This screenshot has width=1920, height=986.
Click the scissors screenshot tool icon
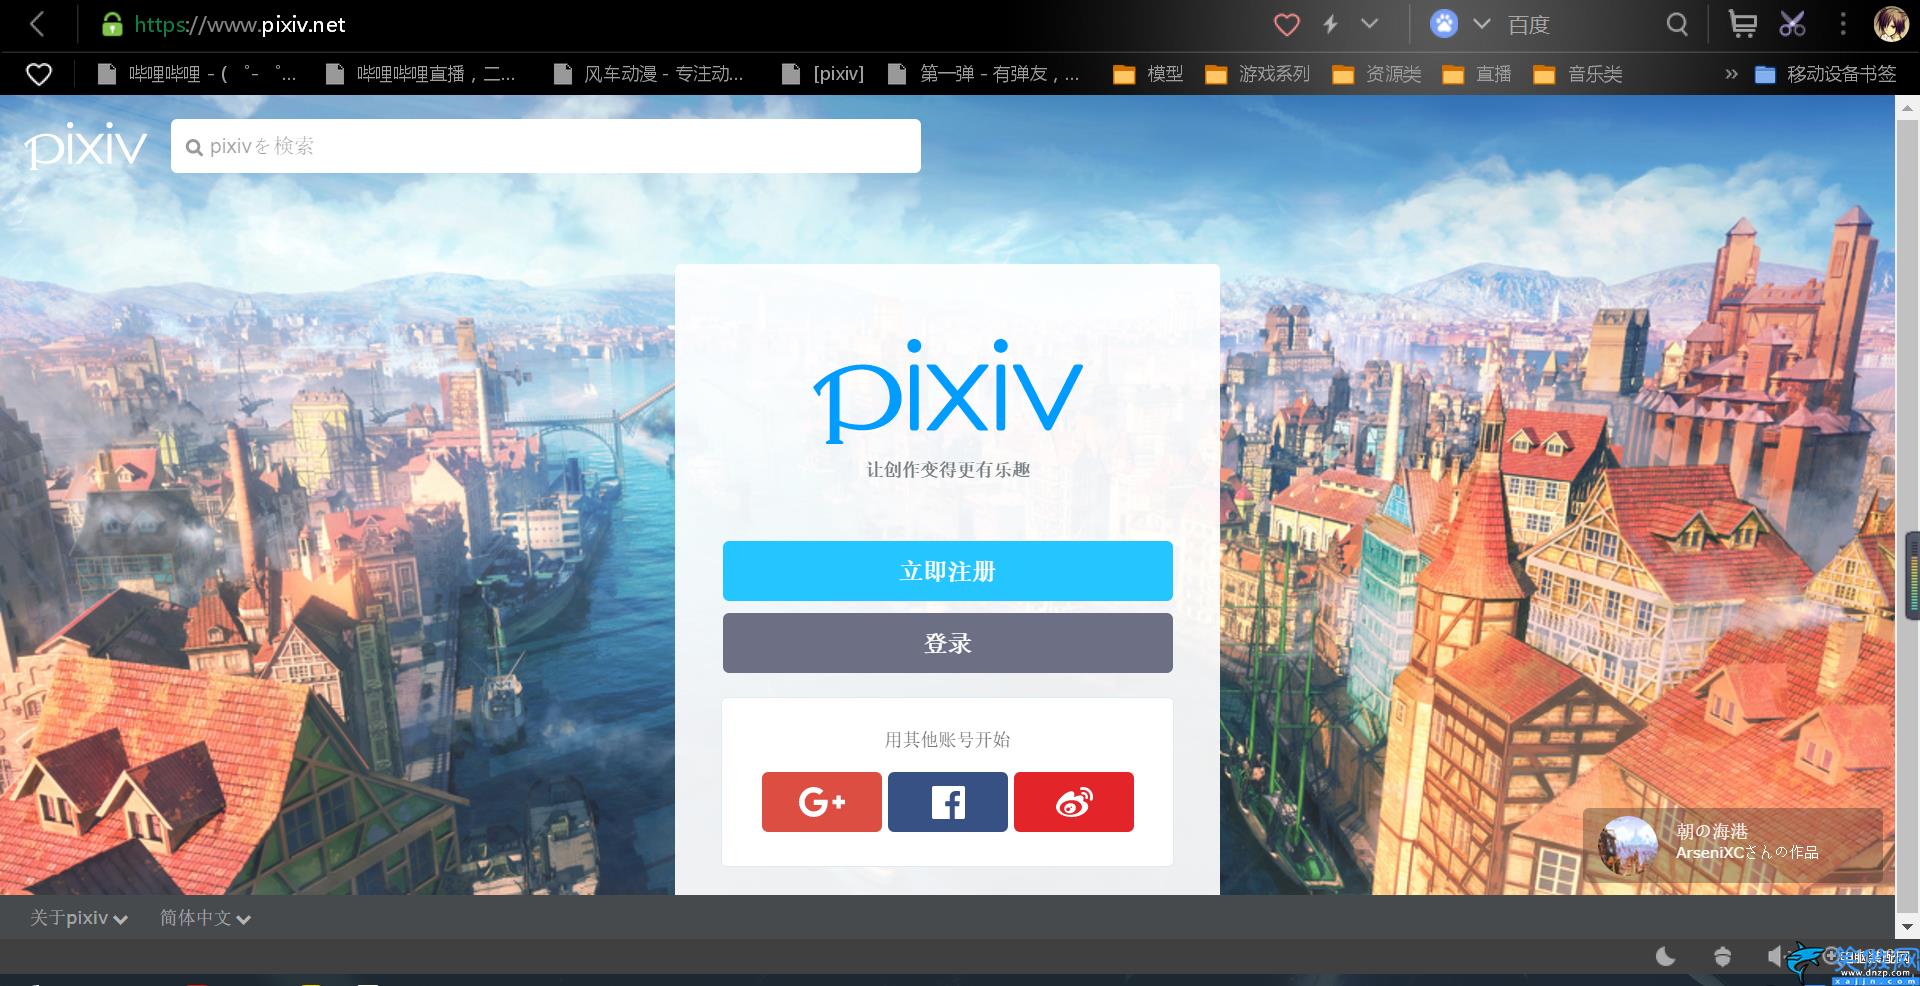[1792, 24]
